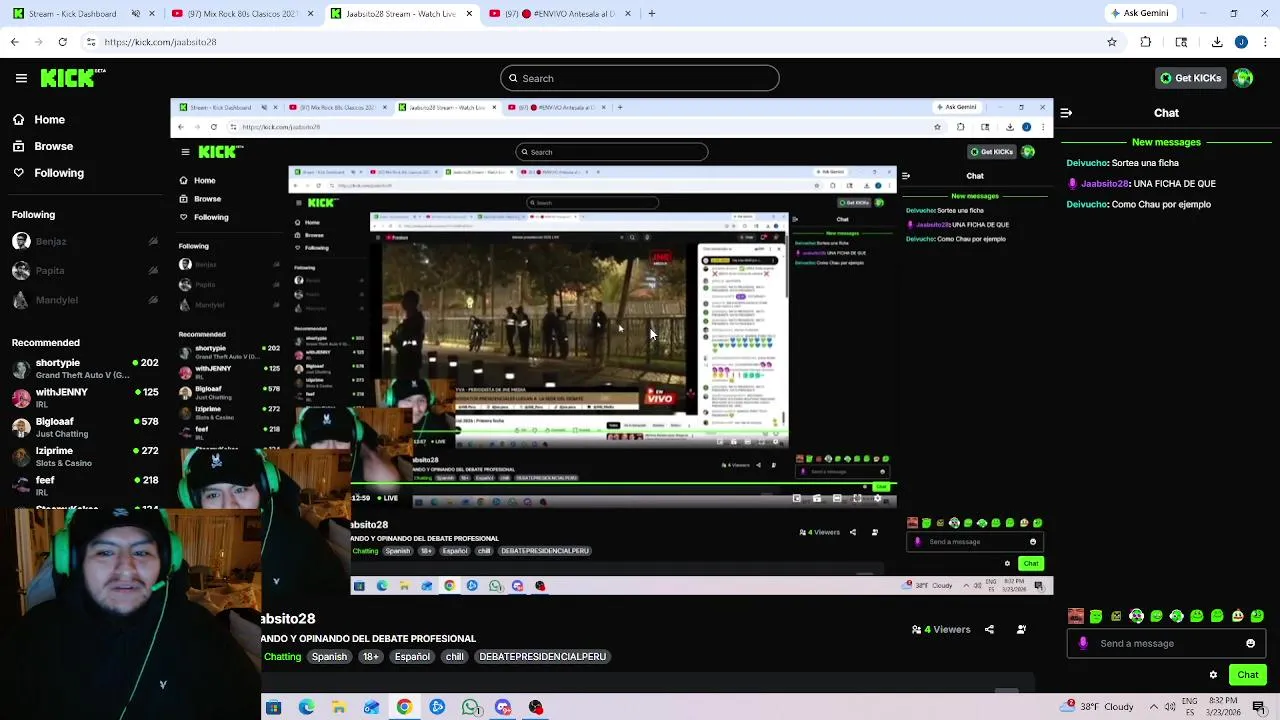Viewport: 1280px width, 720px height.
Task: Click the user icon next to share
Action: coord(1021,629)
